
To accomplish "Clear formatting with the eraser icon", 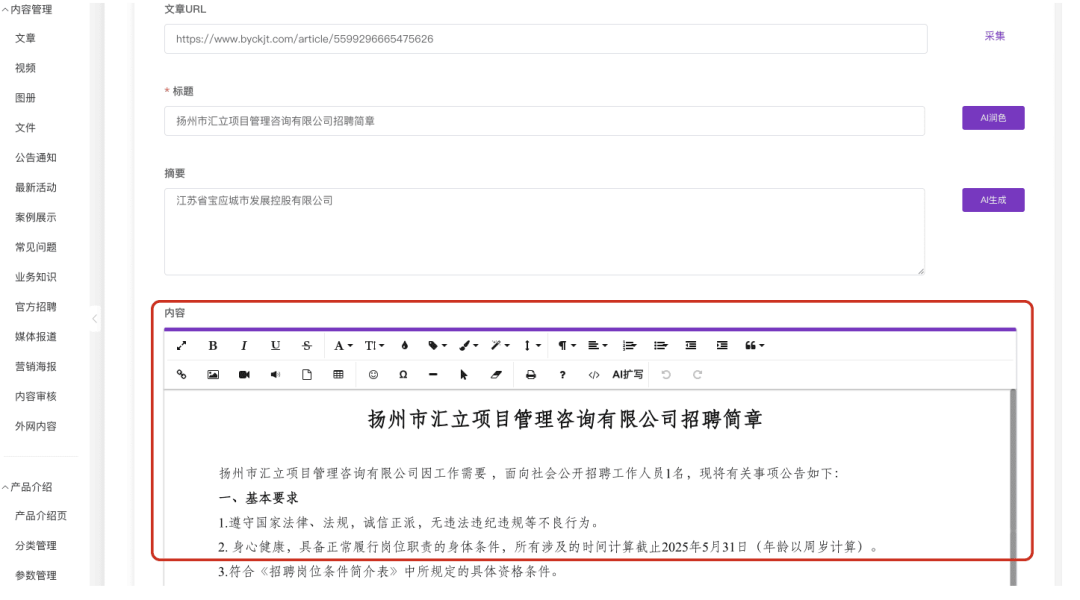I will [x=496, y=375].
